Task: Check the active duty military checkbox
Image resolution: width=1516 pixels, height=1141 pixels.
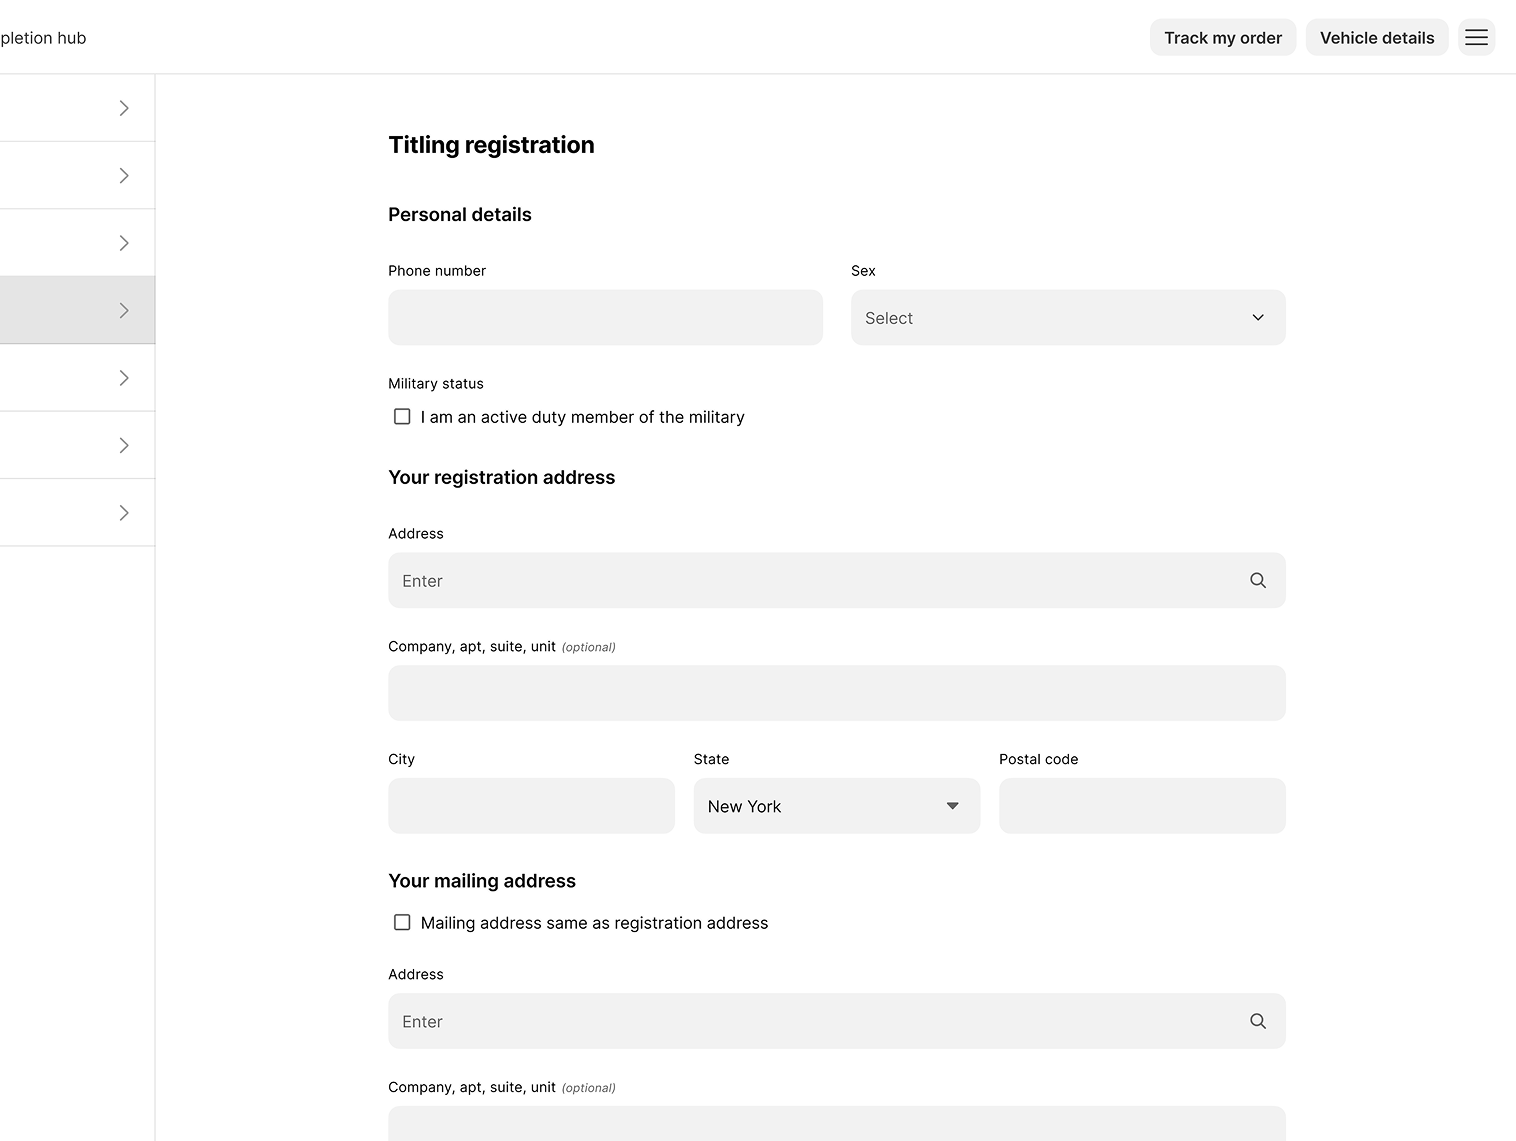Action: click(x=402, y=417)
